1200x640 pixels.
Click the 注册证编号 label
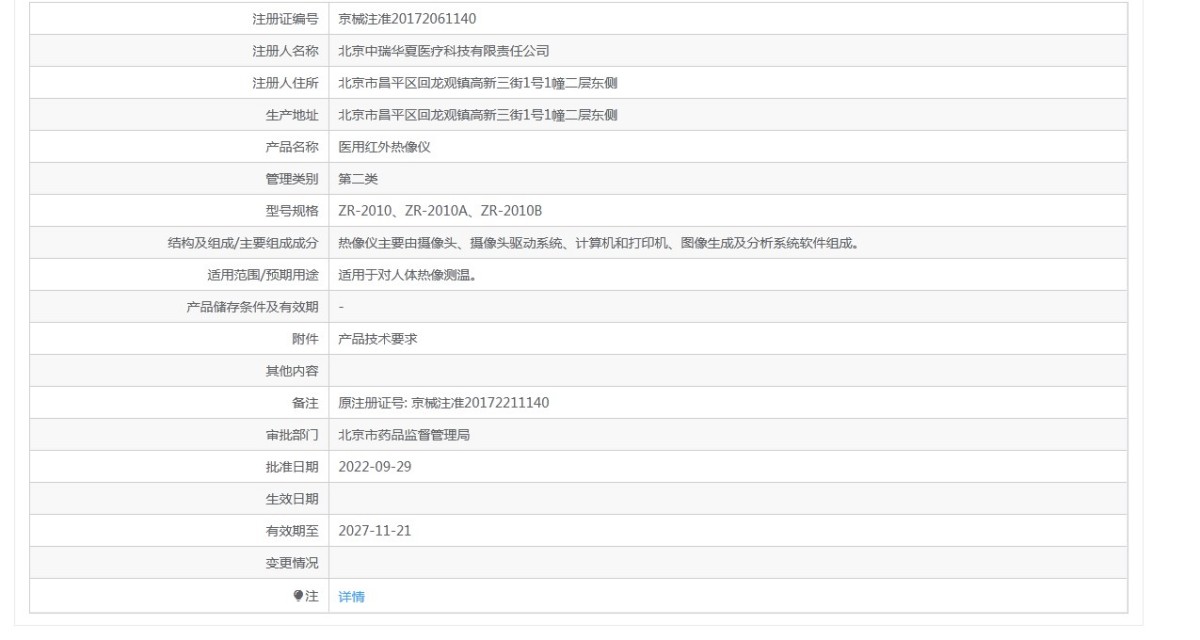coord(285,19)
